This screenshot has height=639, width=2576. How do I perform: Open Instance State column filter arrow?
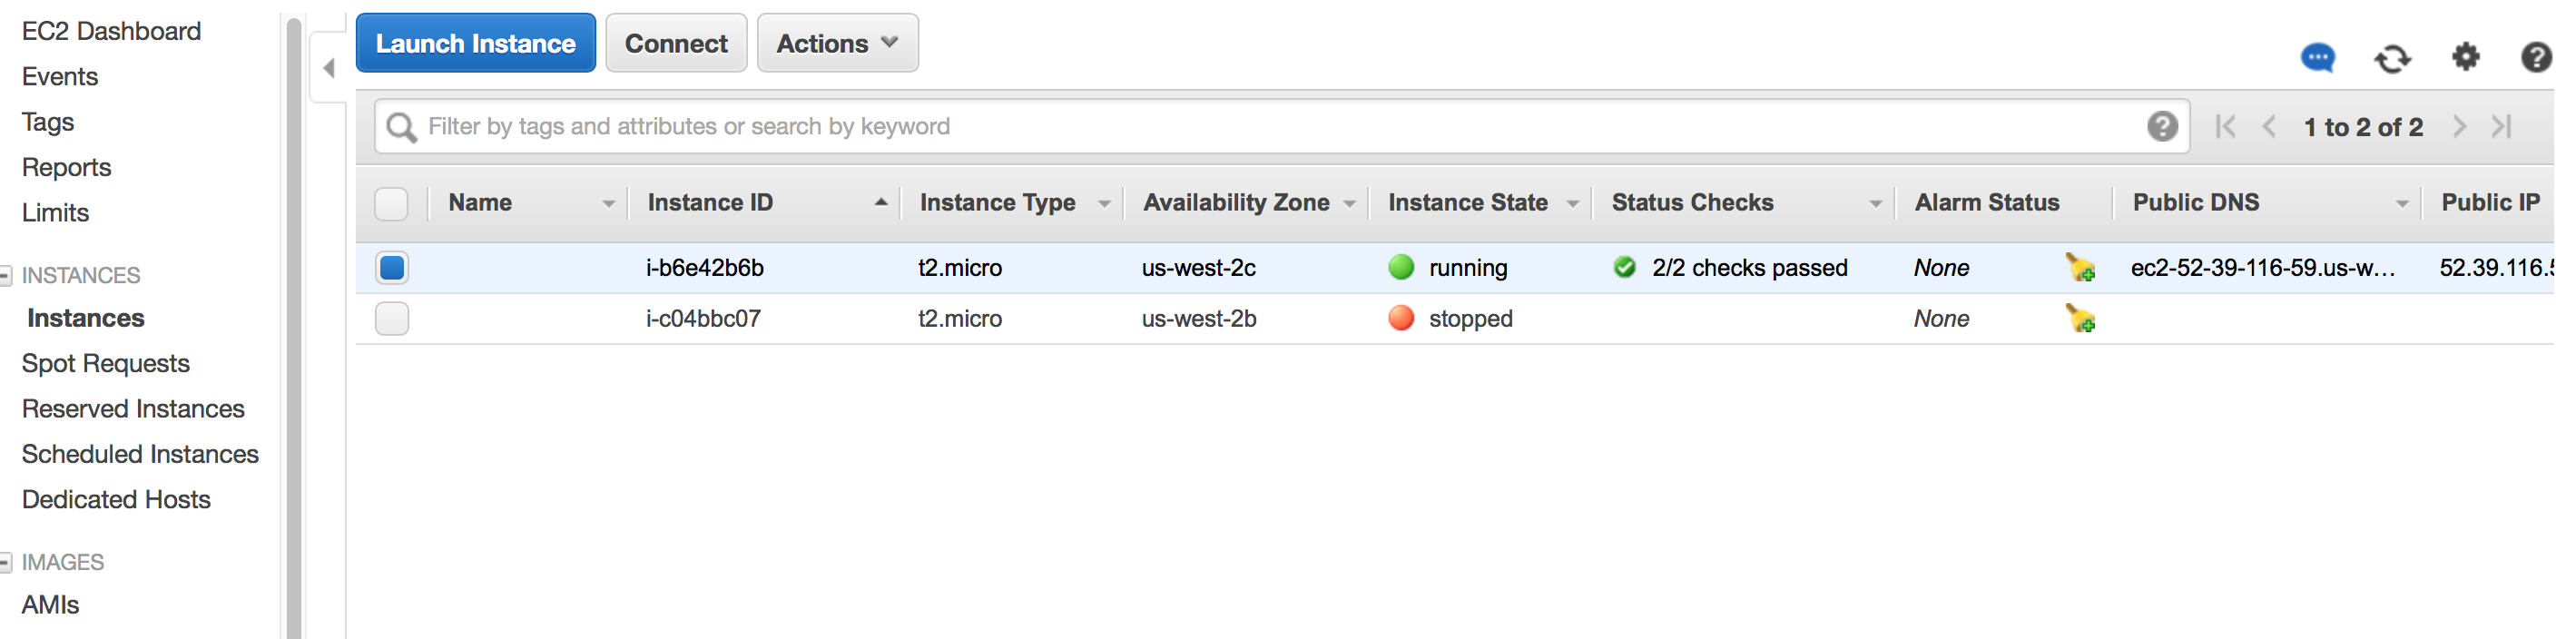tap(1572, 204)
